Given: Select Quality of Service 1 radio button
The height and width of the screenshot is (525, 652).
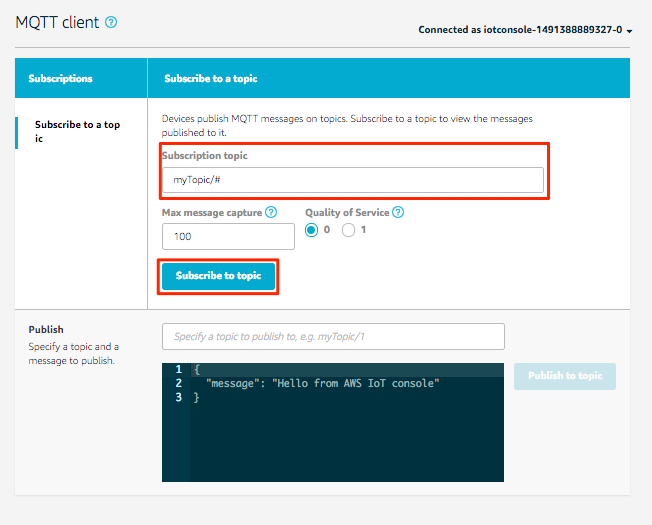Looking at the screenshot, I should click(348, 230).
